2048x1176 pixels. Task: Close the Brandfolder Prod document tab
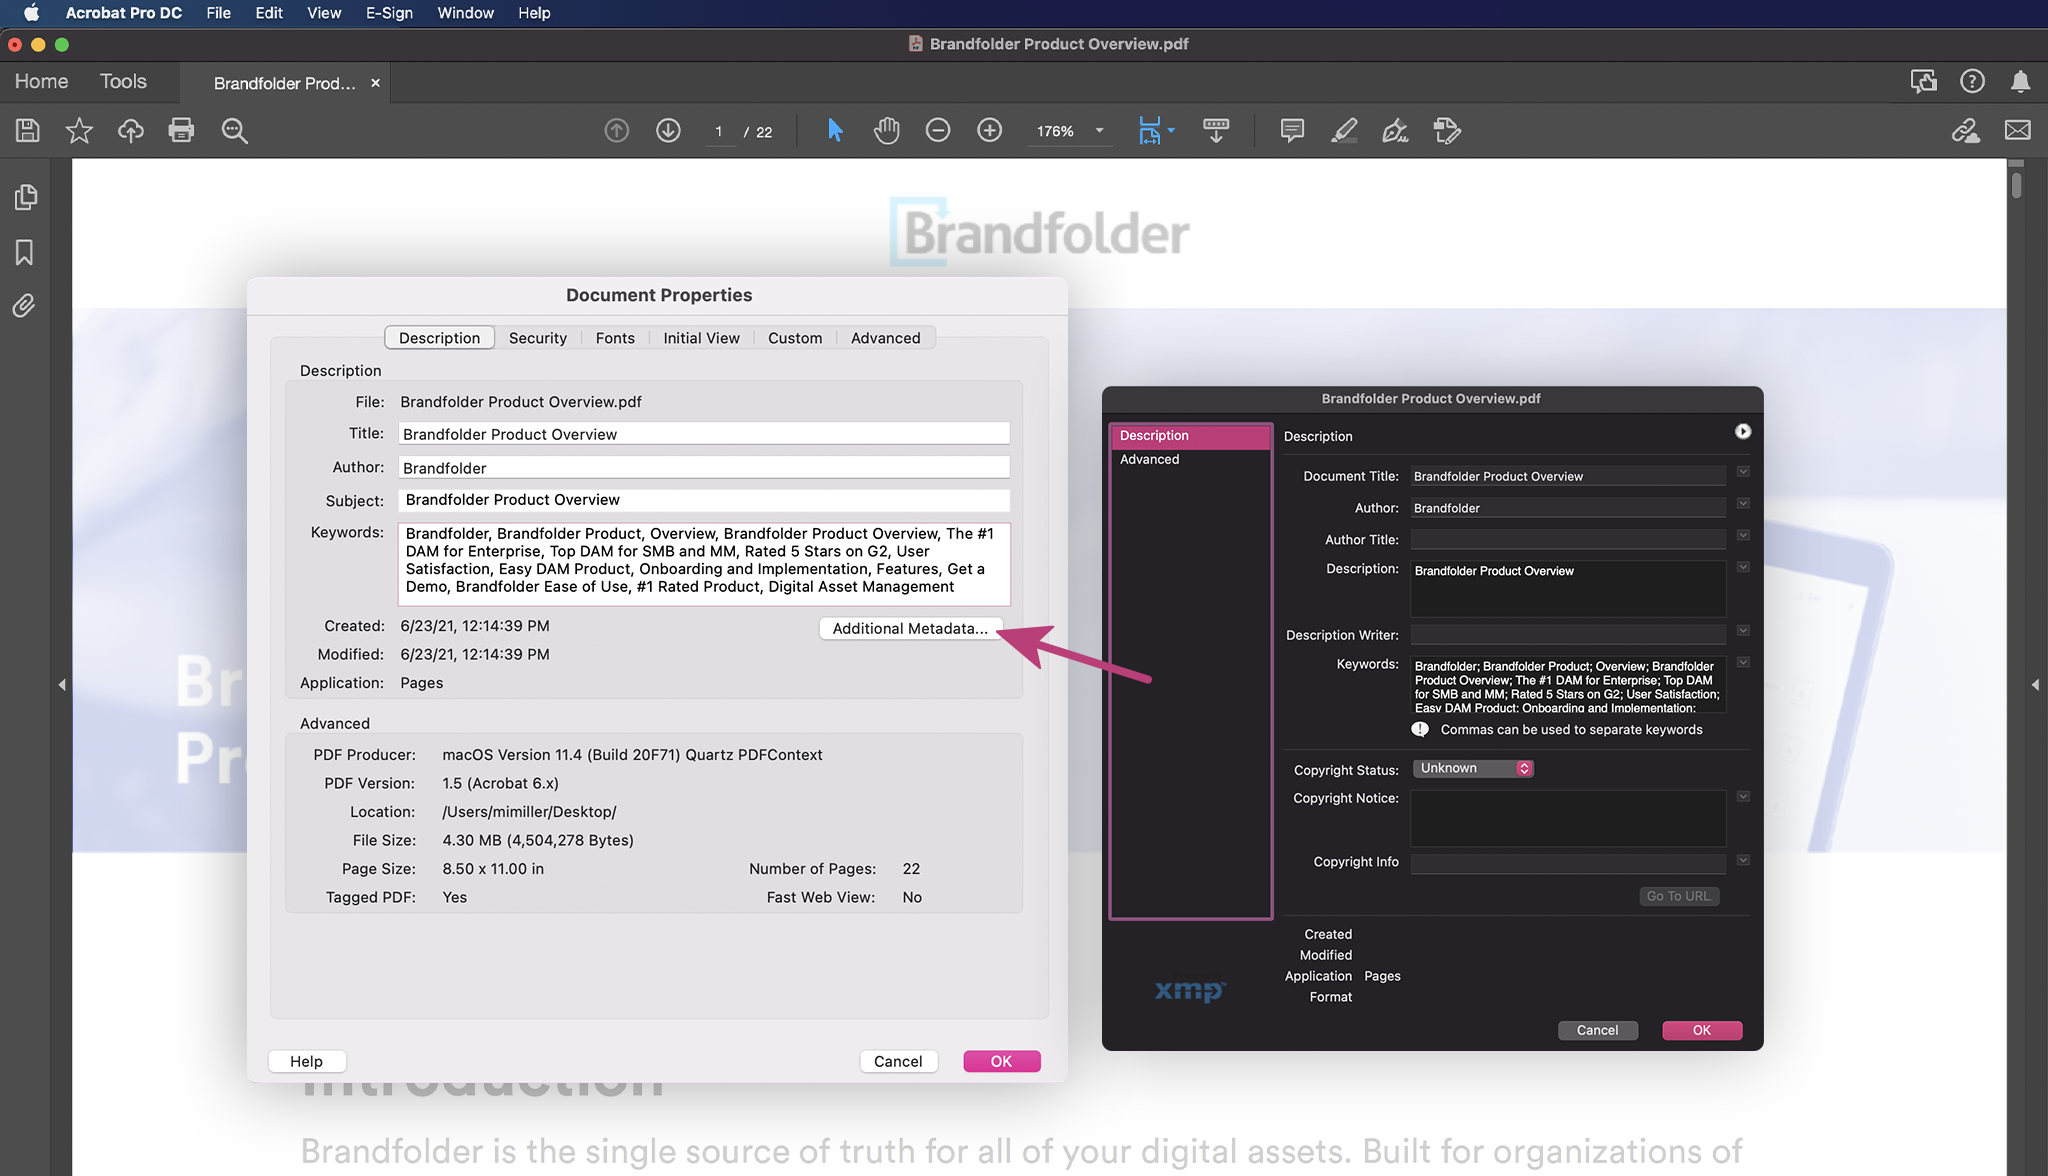point(375,83)
